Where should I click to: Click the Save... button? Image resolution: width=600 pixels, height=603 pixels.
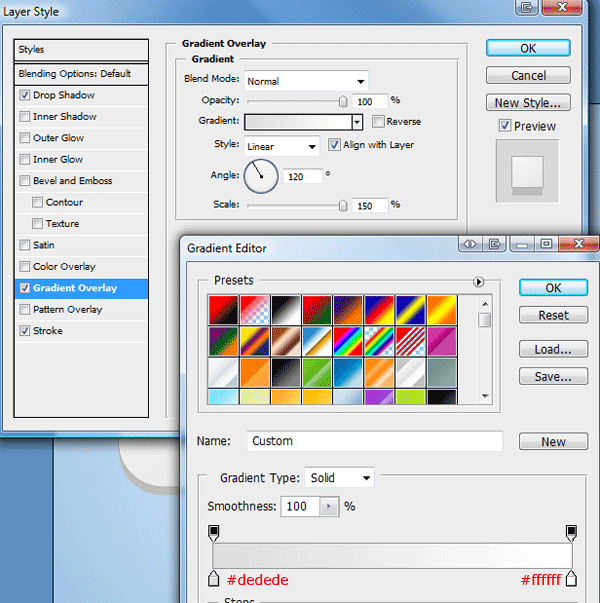point(553,376)
